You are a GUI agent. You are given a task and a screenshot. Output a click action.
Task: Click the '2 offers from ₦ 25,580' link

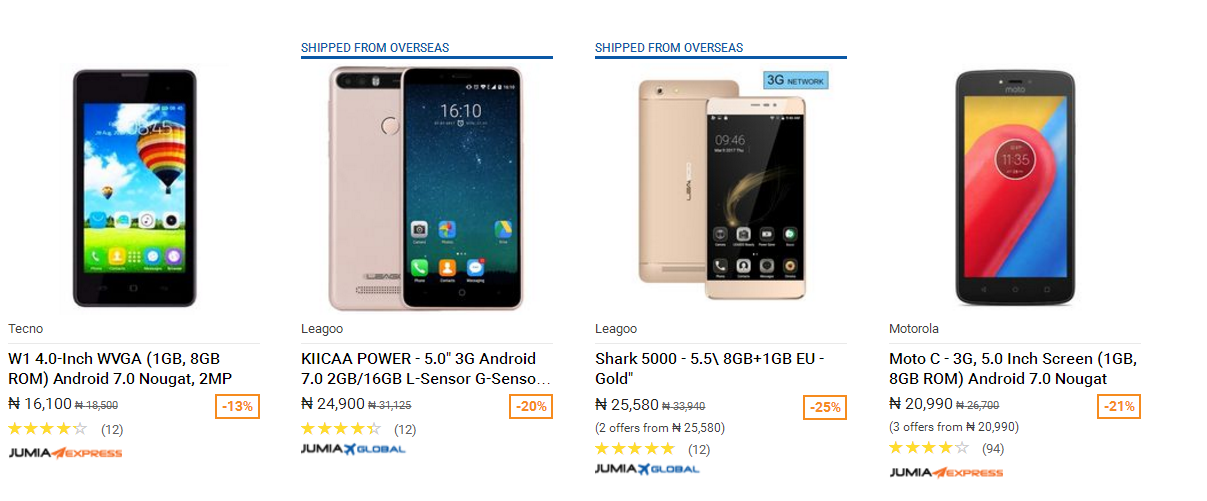point(660,427)
